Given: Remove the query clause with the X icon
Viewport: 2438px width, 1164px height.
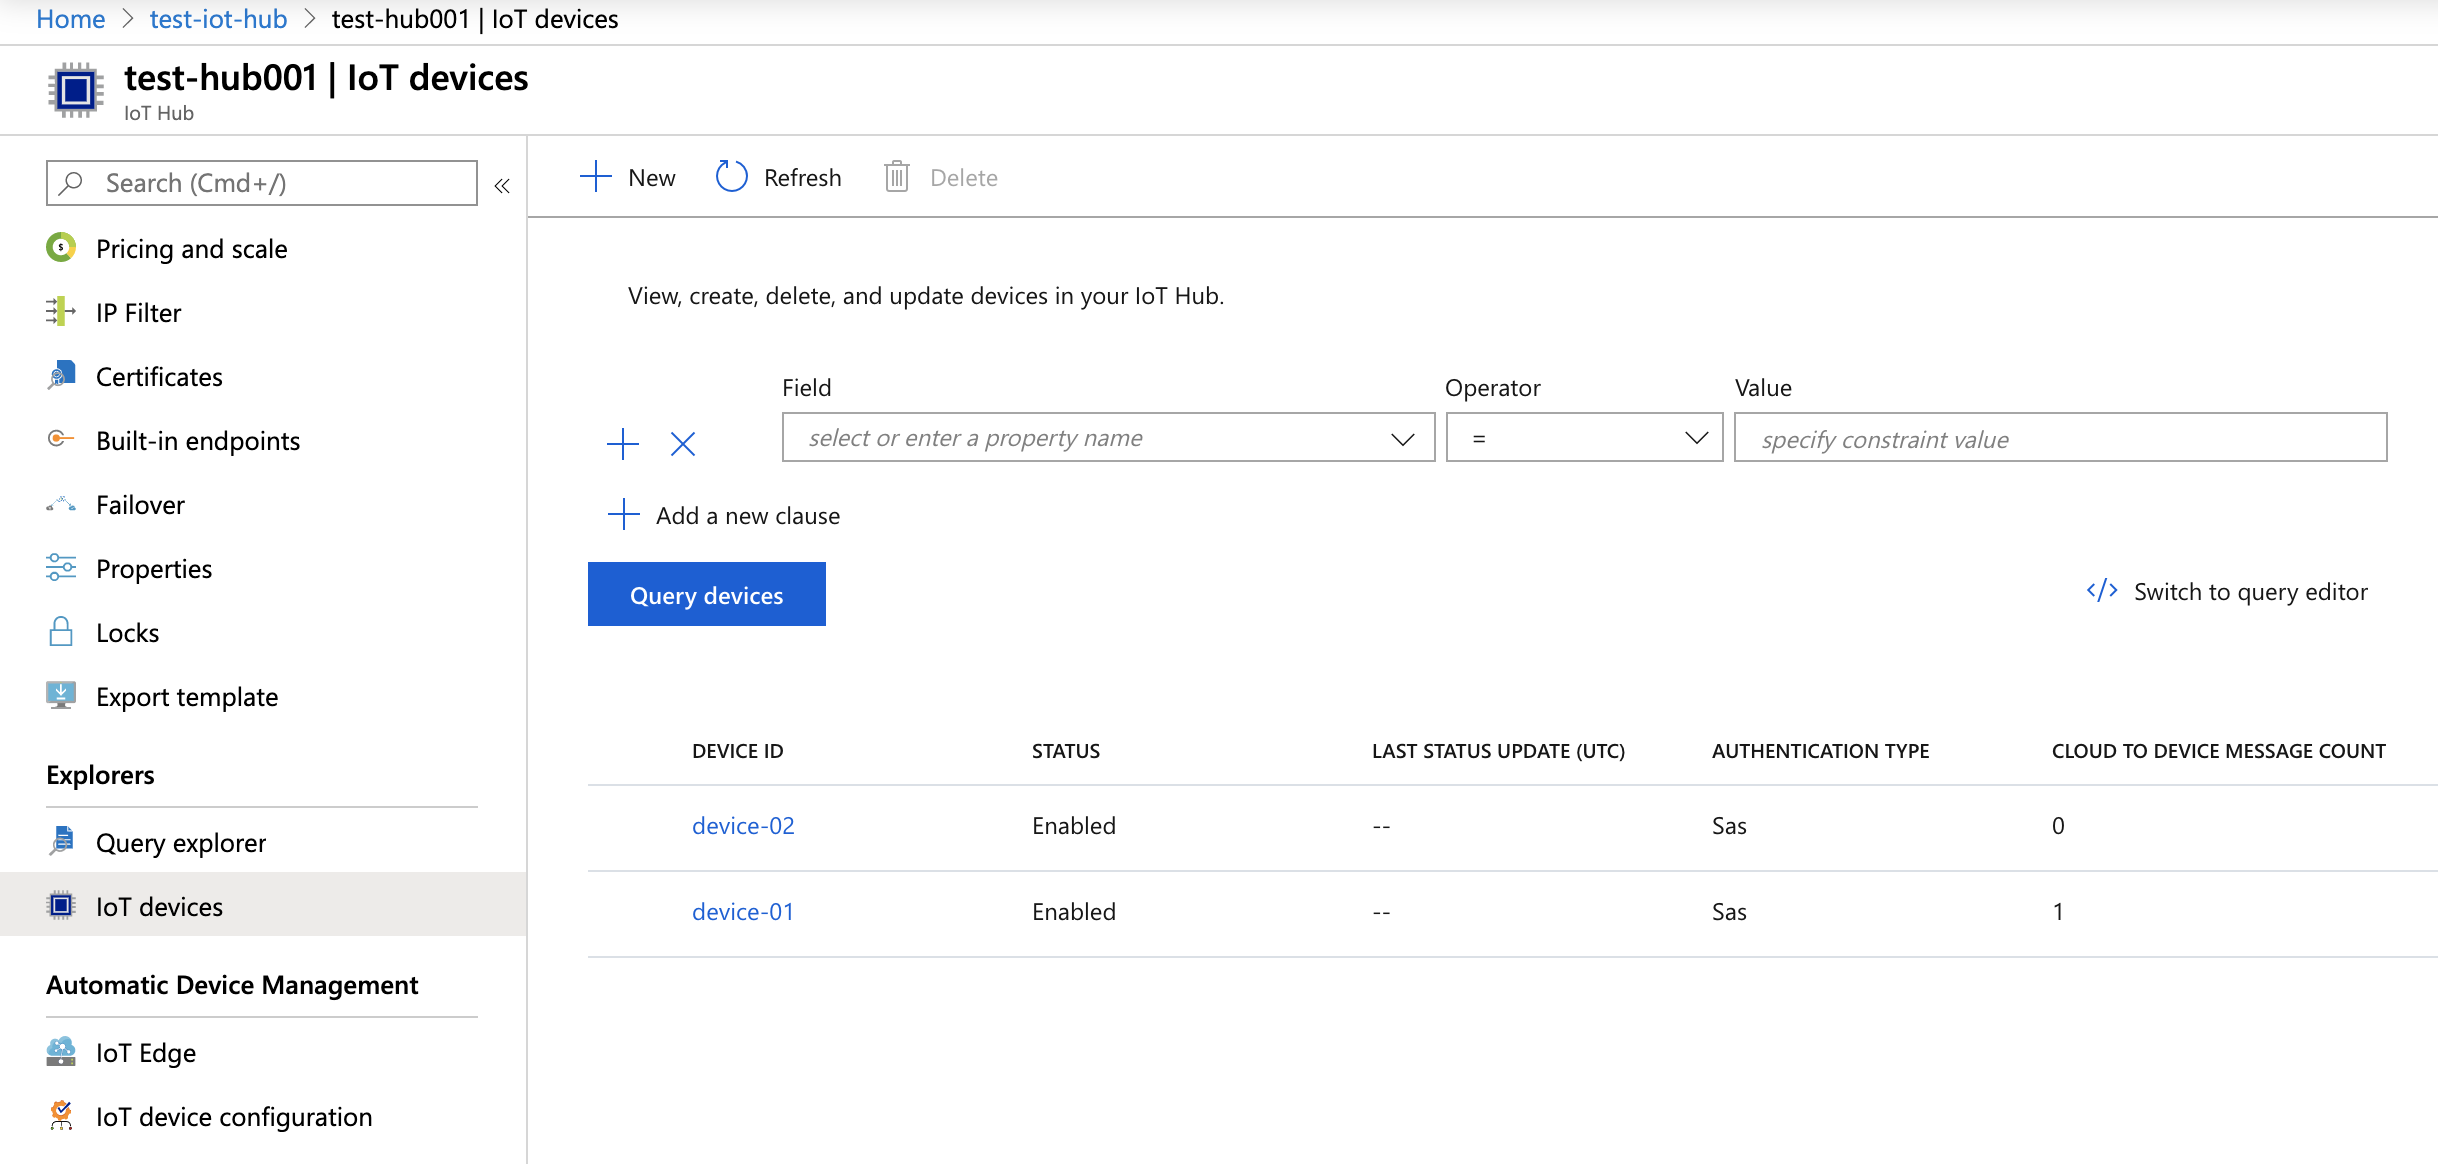Looking at the screenshot, I should (x=683, y=443).
